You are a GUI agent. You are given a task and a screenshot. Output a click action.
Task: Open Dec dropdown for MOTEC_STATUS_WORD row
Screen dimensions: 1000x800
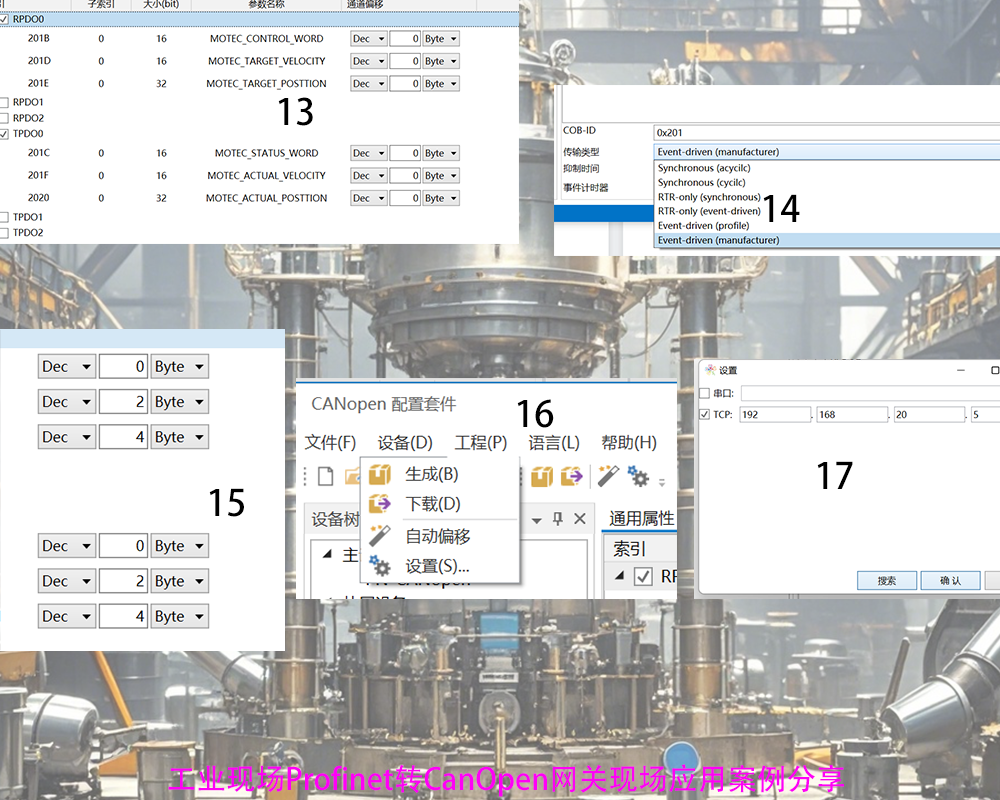tap(369, 153)
